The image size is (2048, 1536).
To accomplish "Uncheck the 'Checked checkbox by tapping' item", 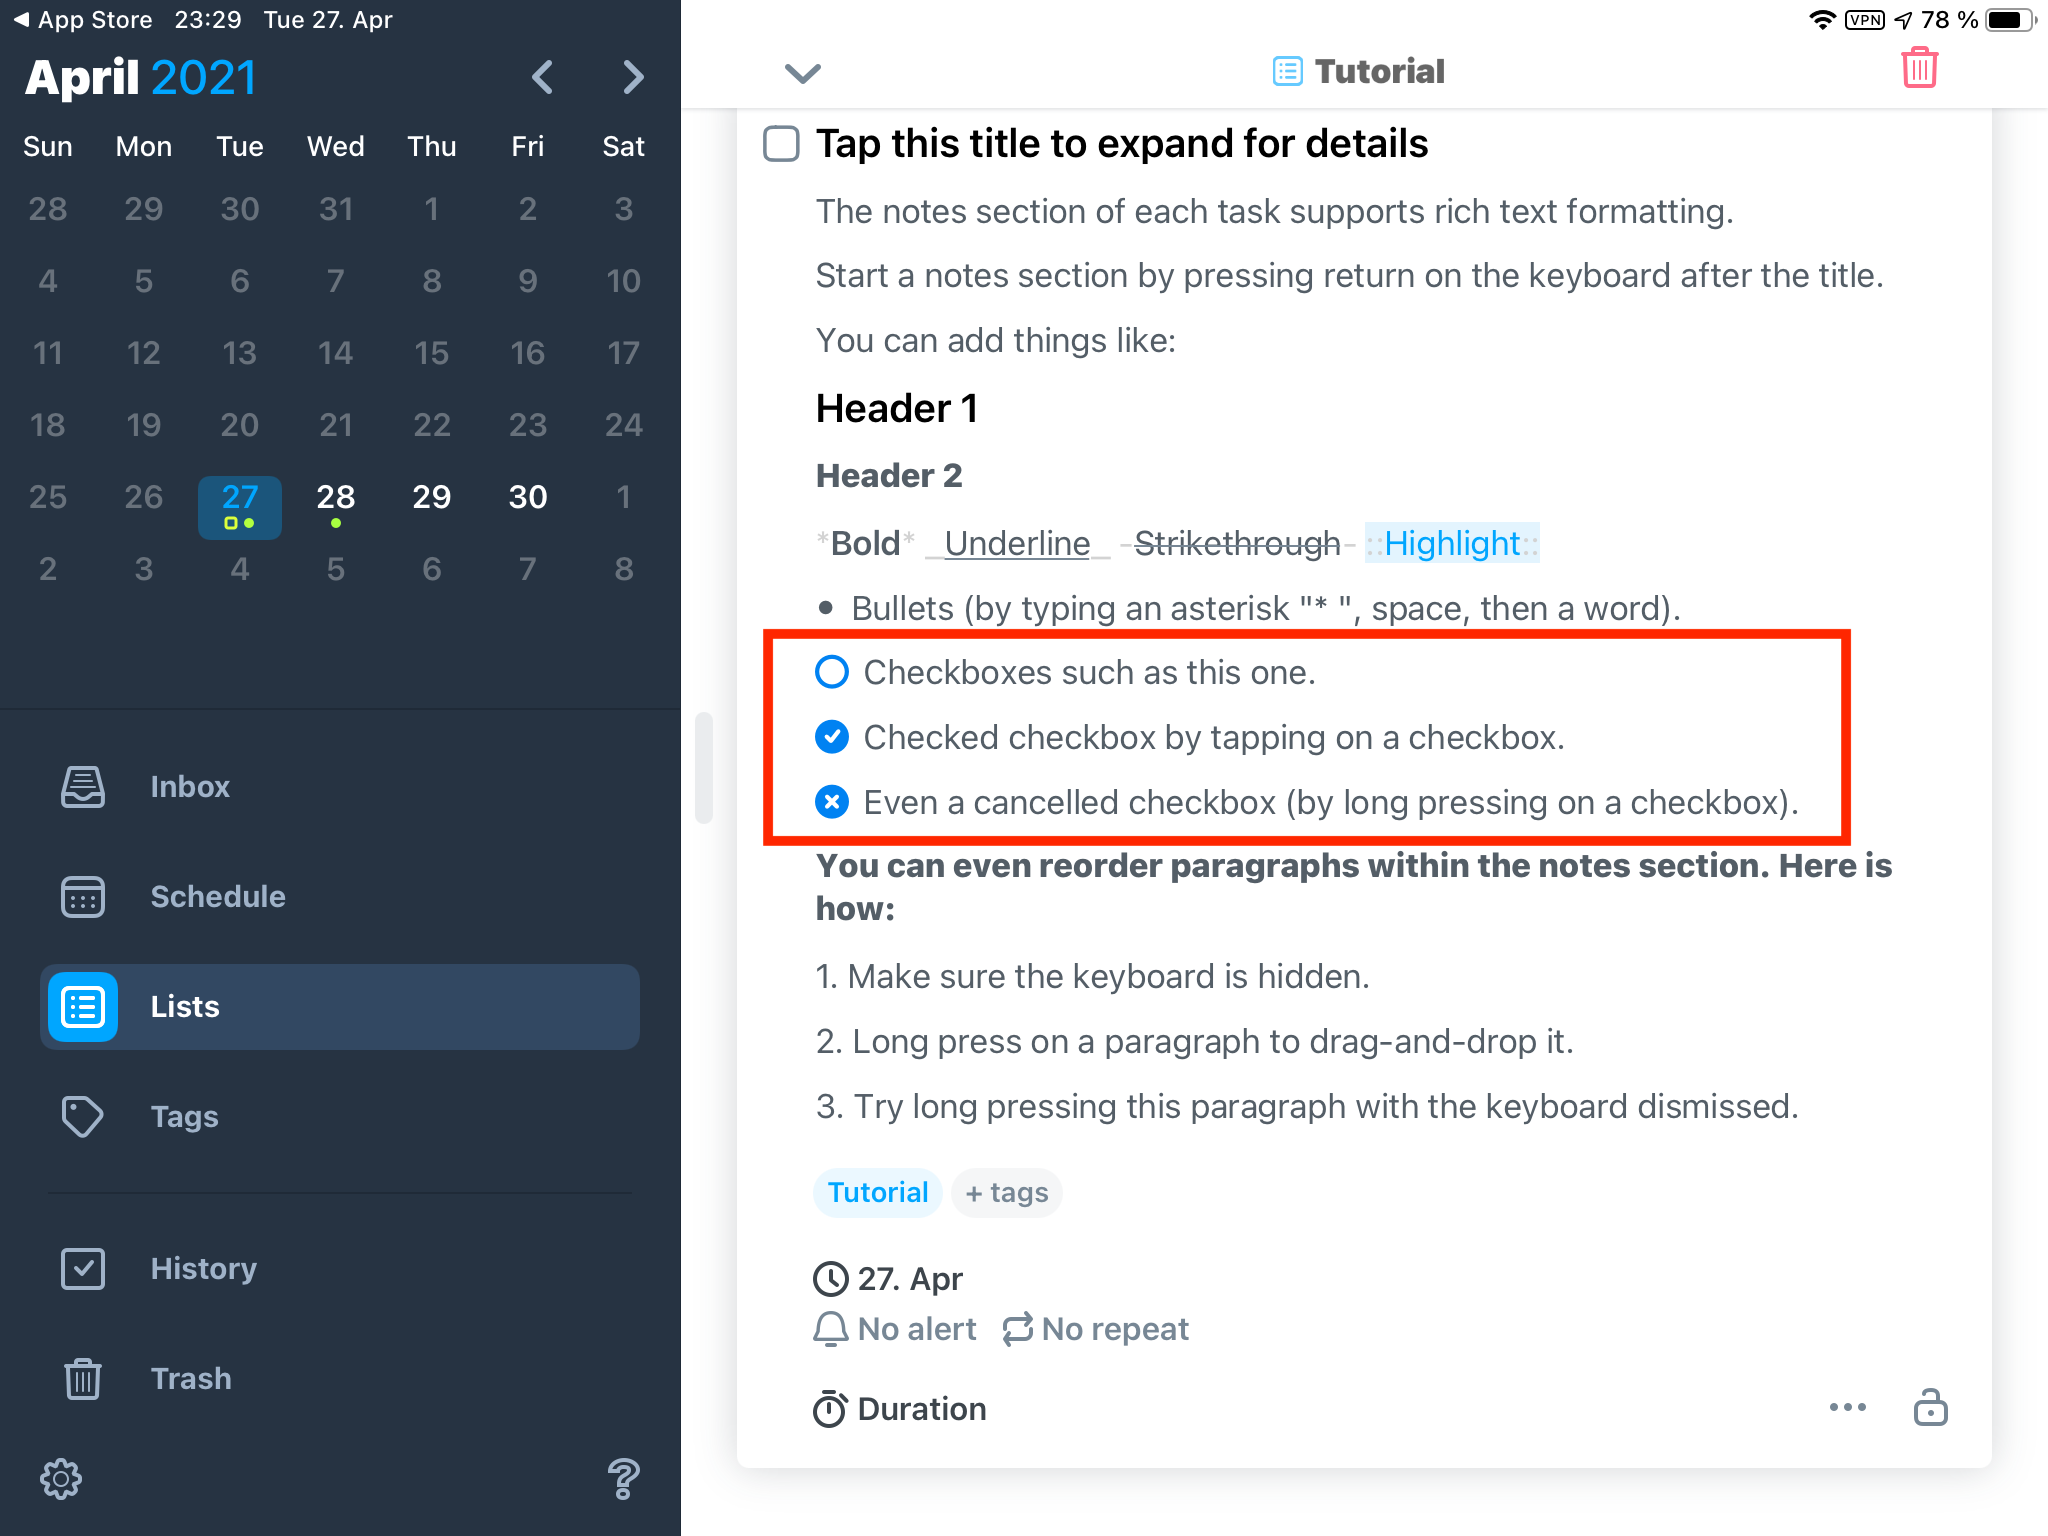I will pos(832,737).
